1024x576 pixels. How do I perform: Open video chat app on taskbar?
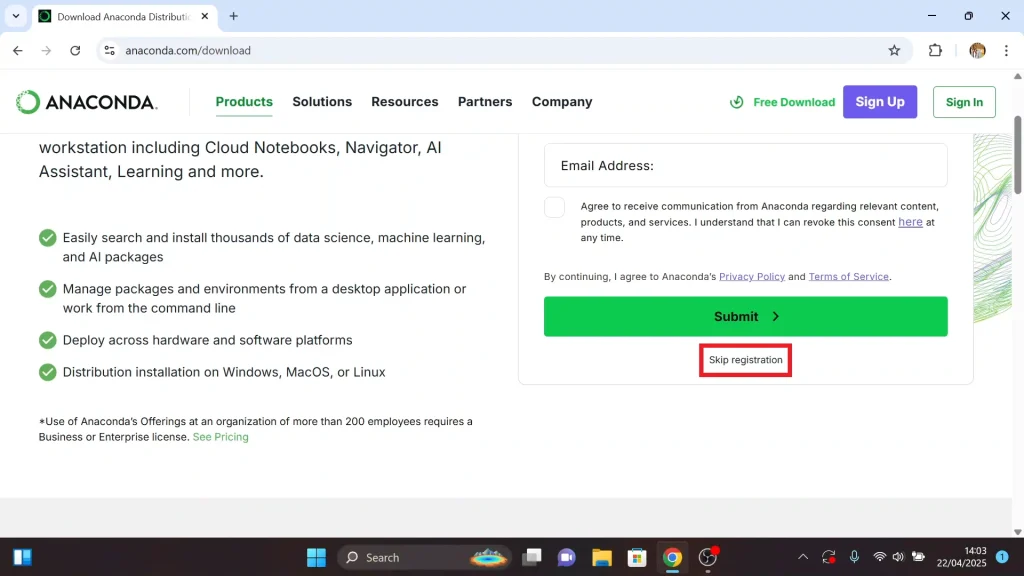tap(566, 557)
